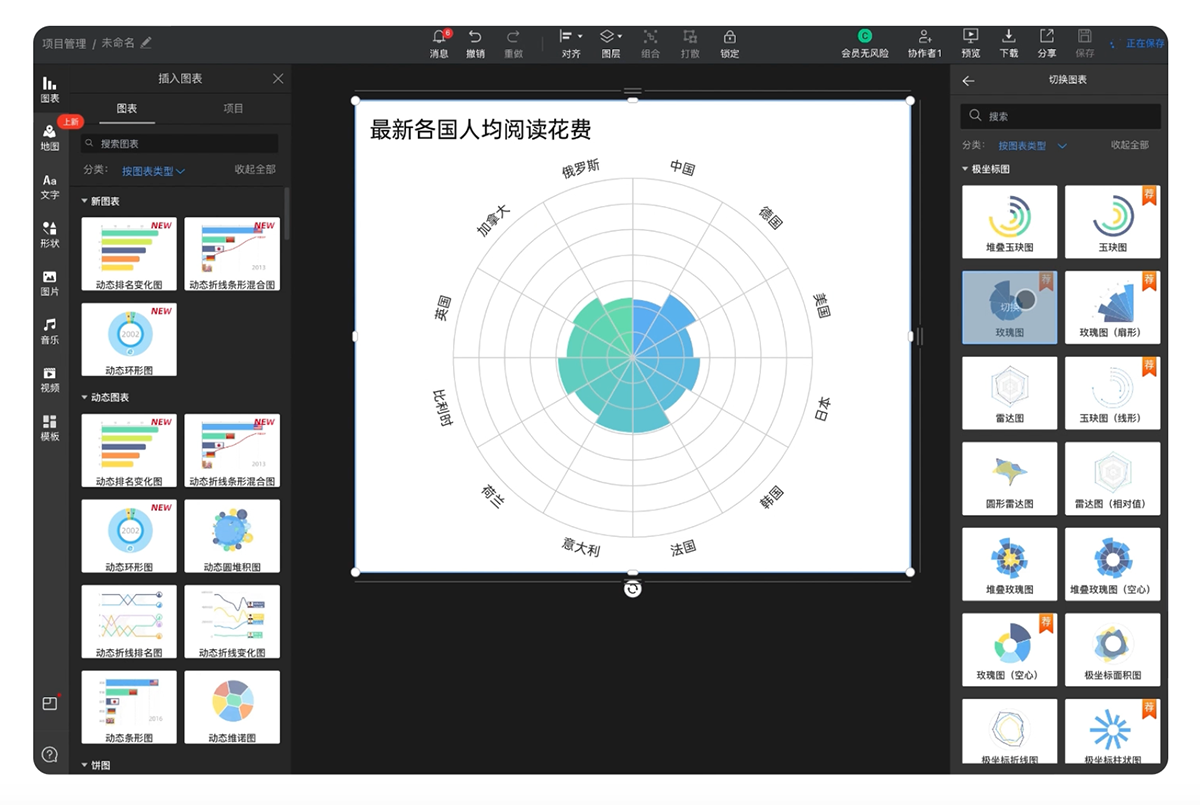Switch chart to 堆叠玫瑰图
Image resolution: width=1200 pixels, height=805 pixels.
[x=1009, y=564]
